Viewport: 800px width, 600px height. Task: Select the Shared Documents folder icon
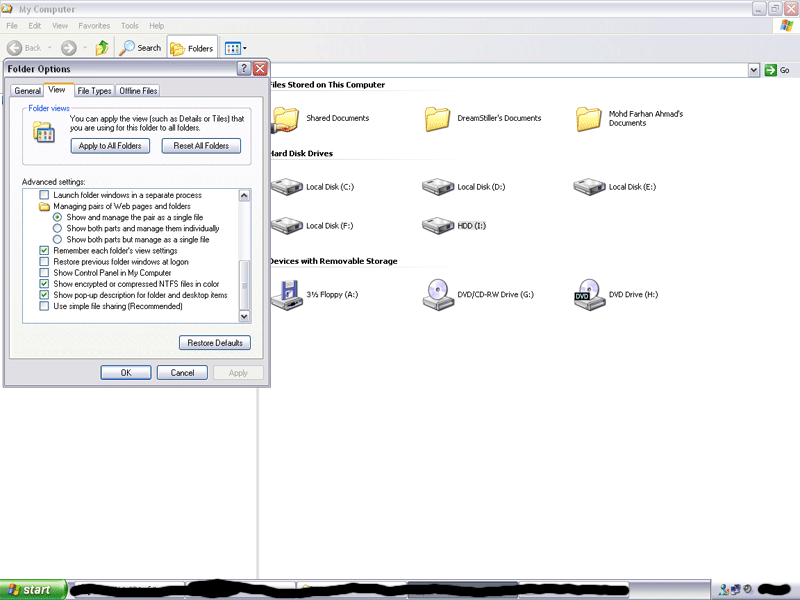coord(285,119)
